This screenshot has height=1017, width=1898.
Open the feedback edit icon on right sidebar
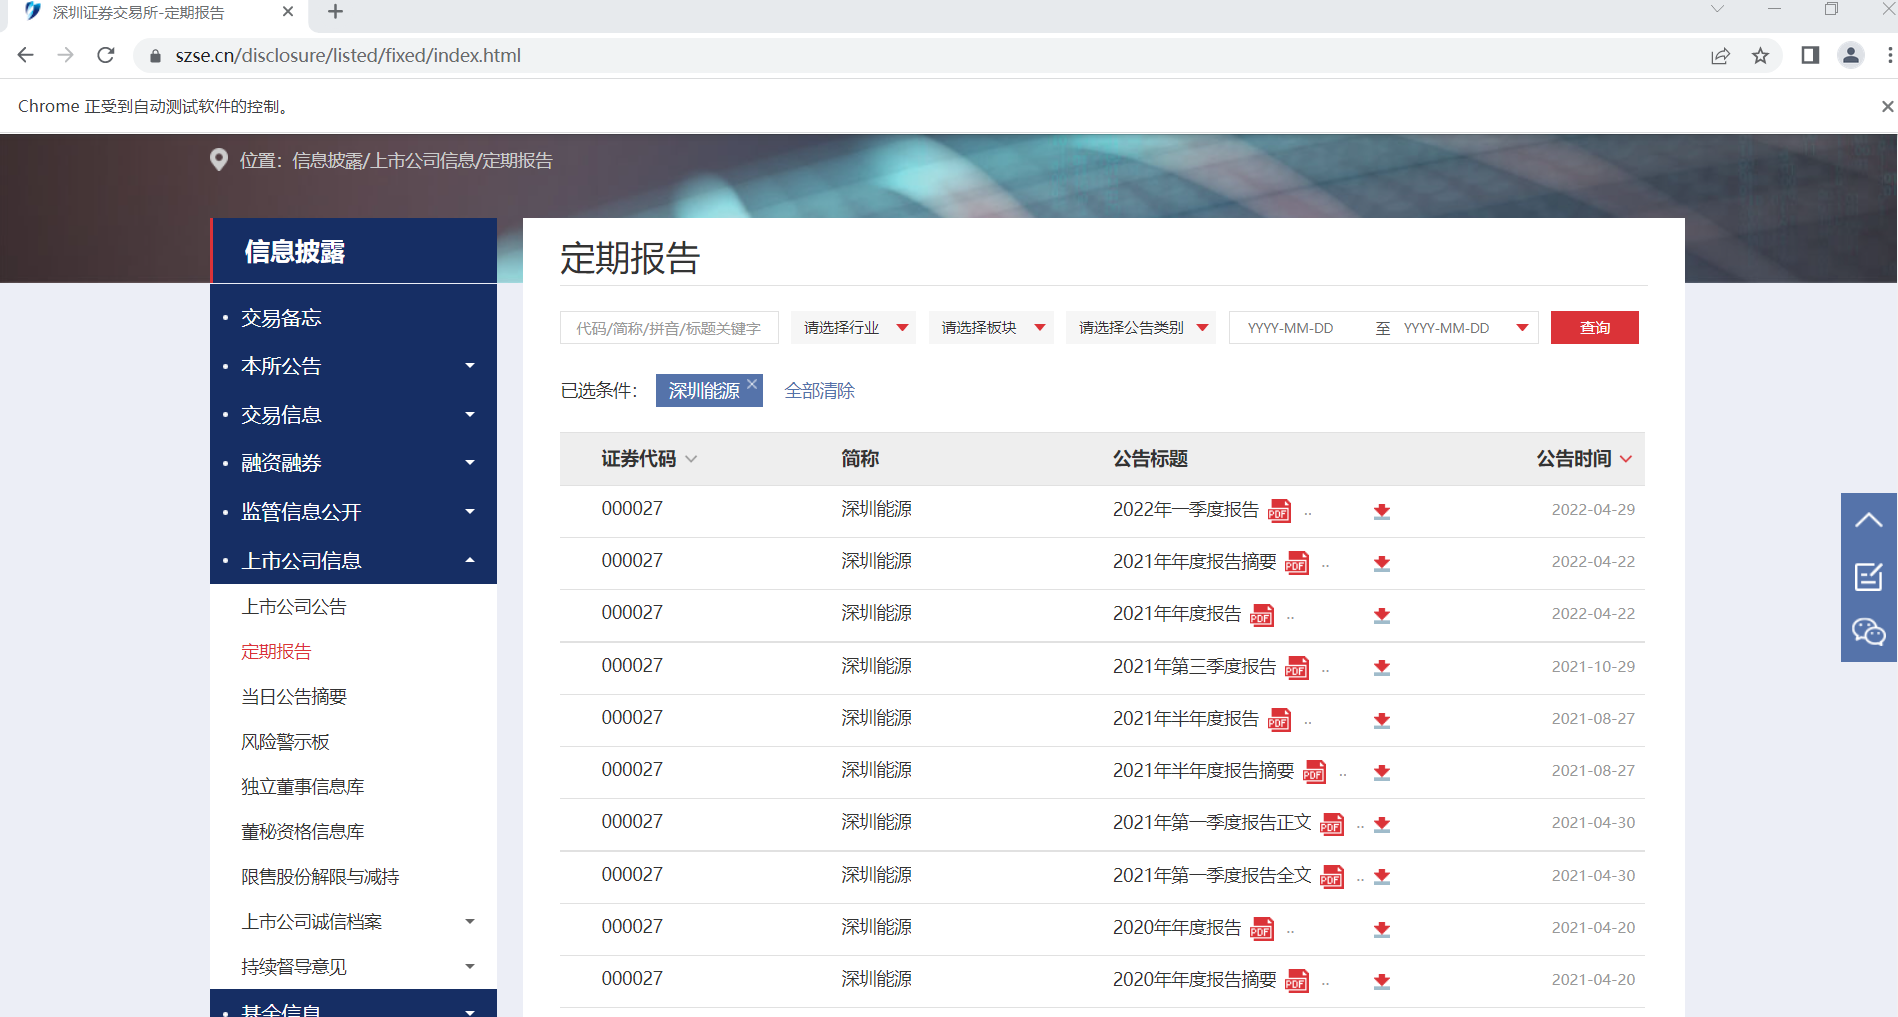[x=1868, y=577]
